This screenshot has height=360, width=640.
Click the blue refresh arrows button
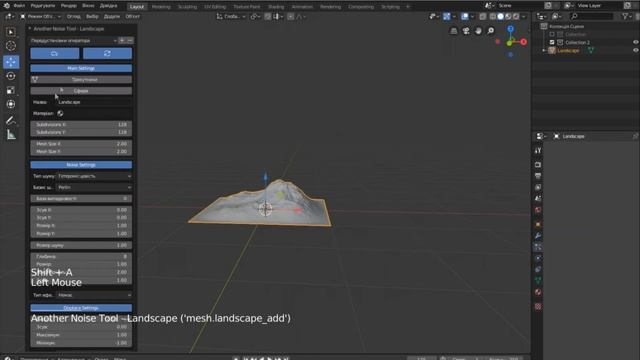107,53
